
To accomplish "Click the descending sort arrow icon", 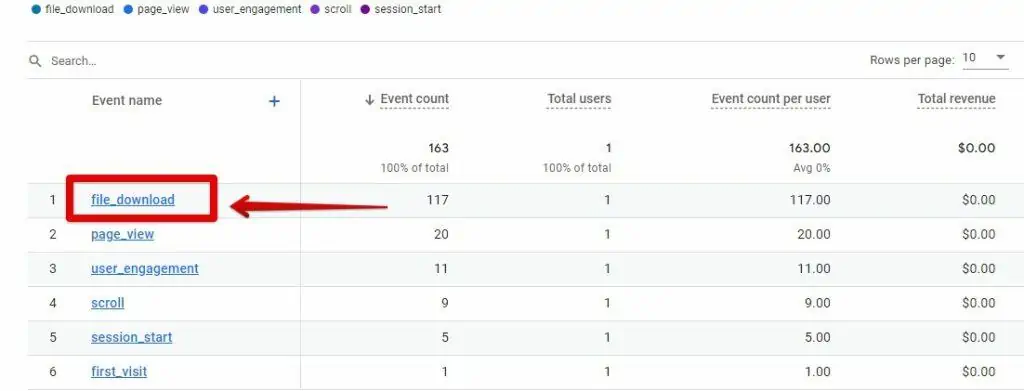I will tap(370, 100).
